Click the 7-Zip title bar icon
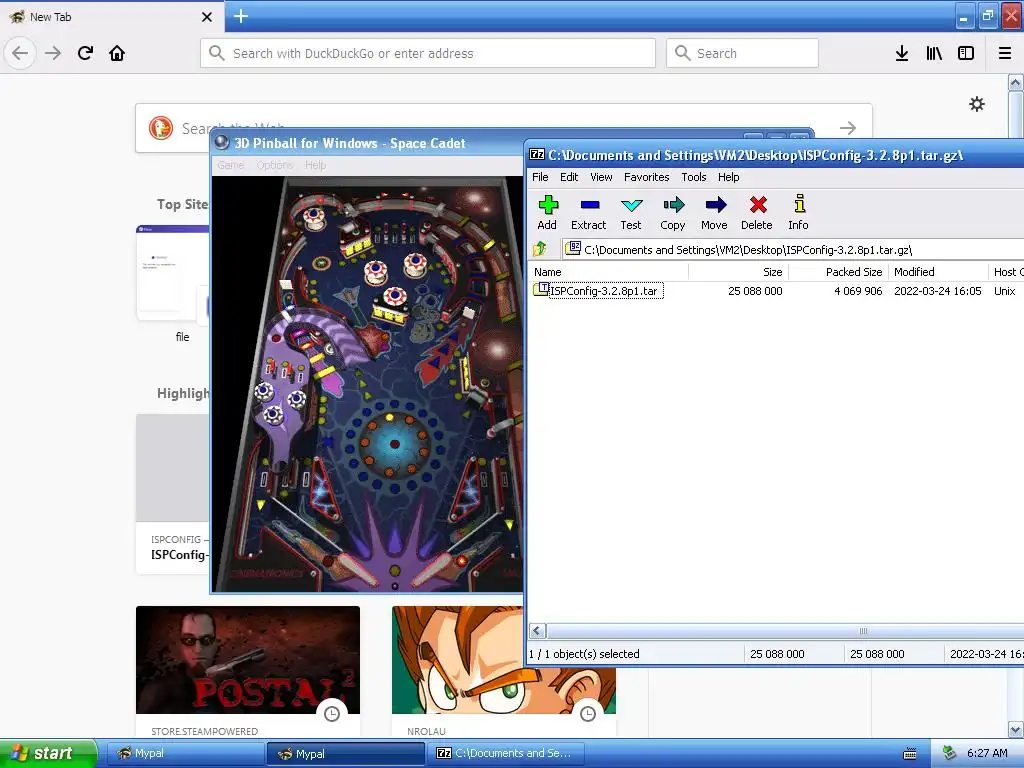This screenshot has height=768, width=1024. click(x=537, y=155)
